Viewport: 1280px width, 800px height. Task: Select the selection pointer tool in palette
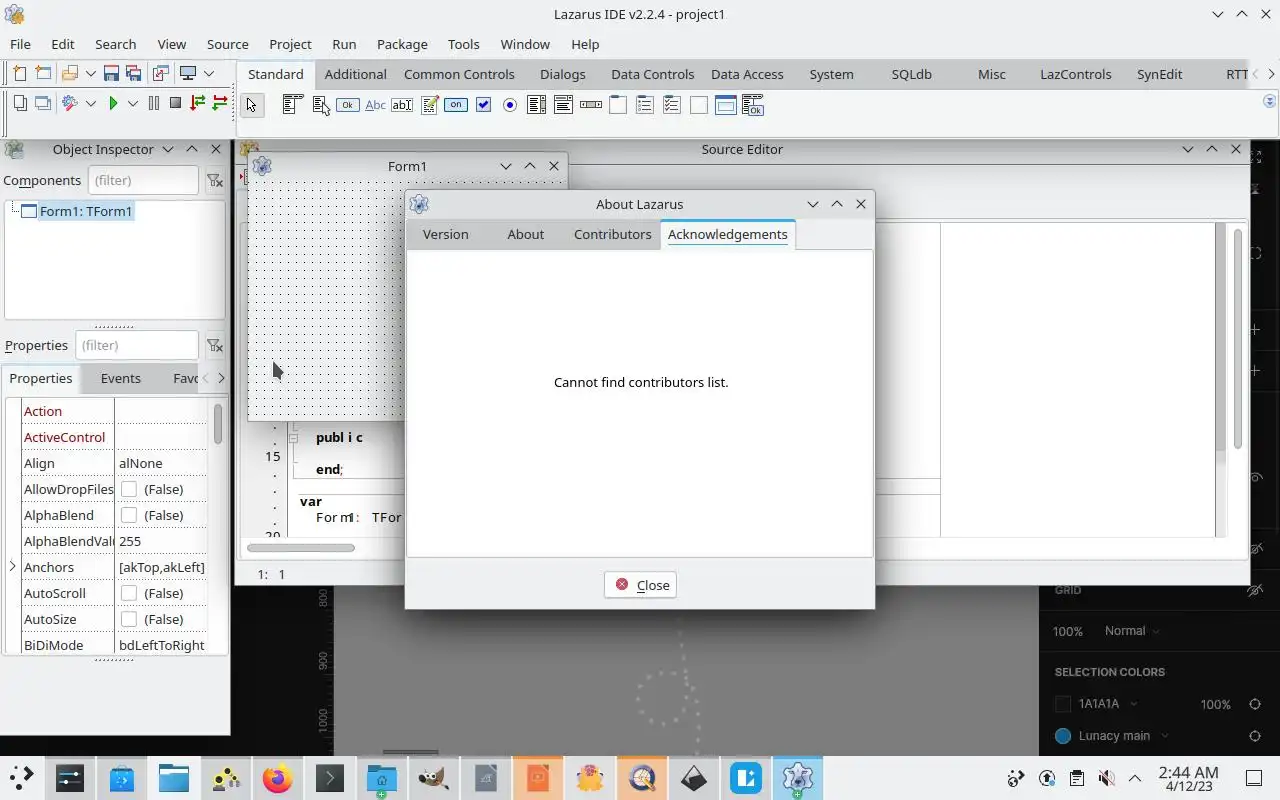[252, 104]
